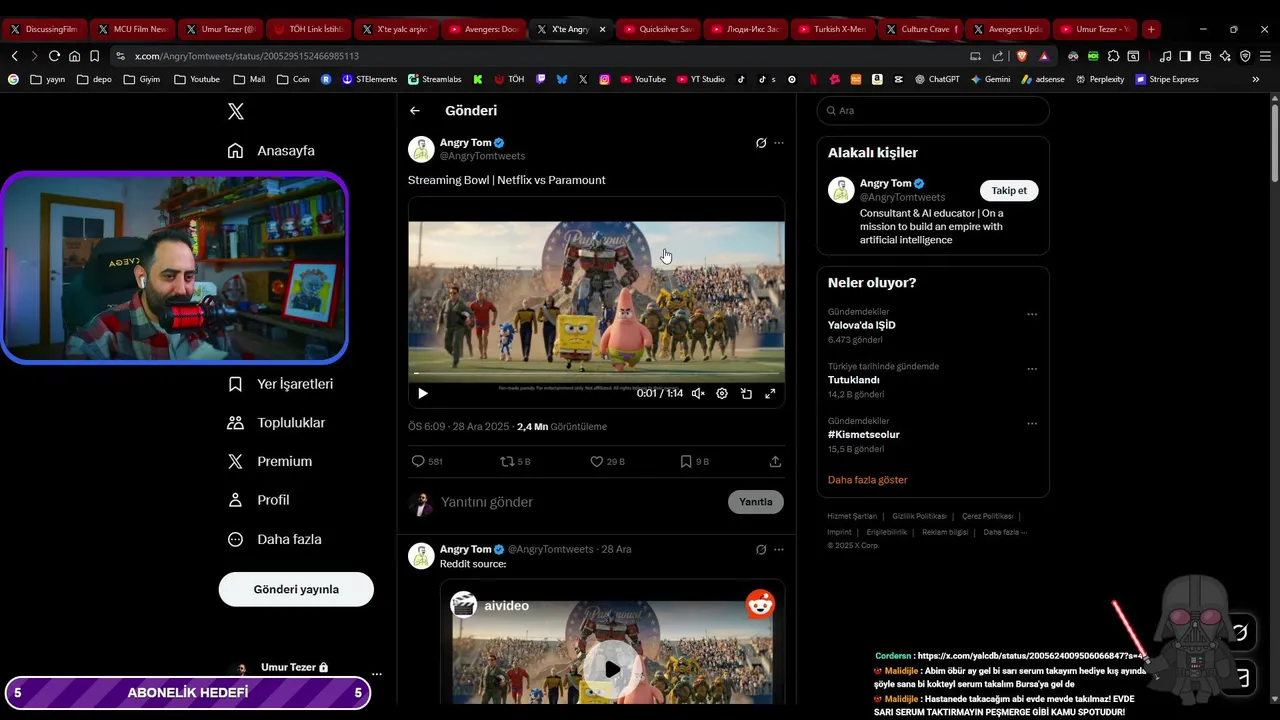1280x720 pixels.
Task: Open Tutuklandı trend options menu
Action: tap(1032, 369)
